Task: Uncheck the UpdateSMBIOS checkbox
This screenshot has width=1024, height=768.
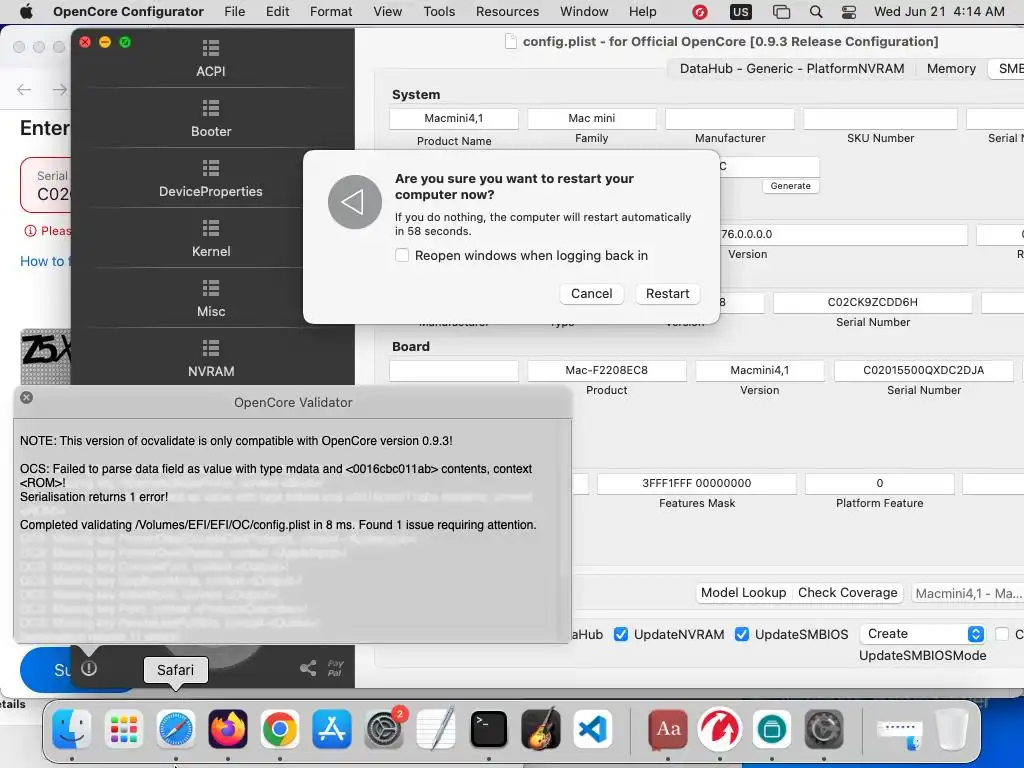Action: point(742,634)
